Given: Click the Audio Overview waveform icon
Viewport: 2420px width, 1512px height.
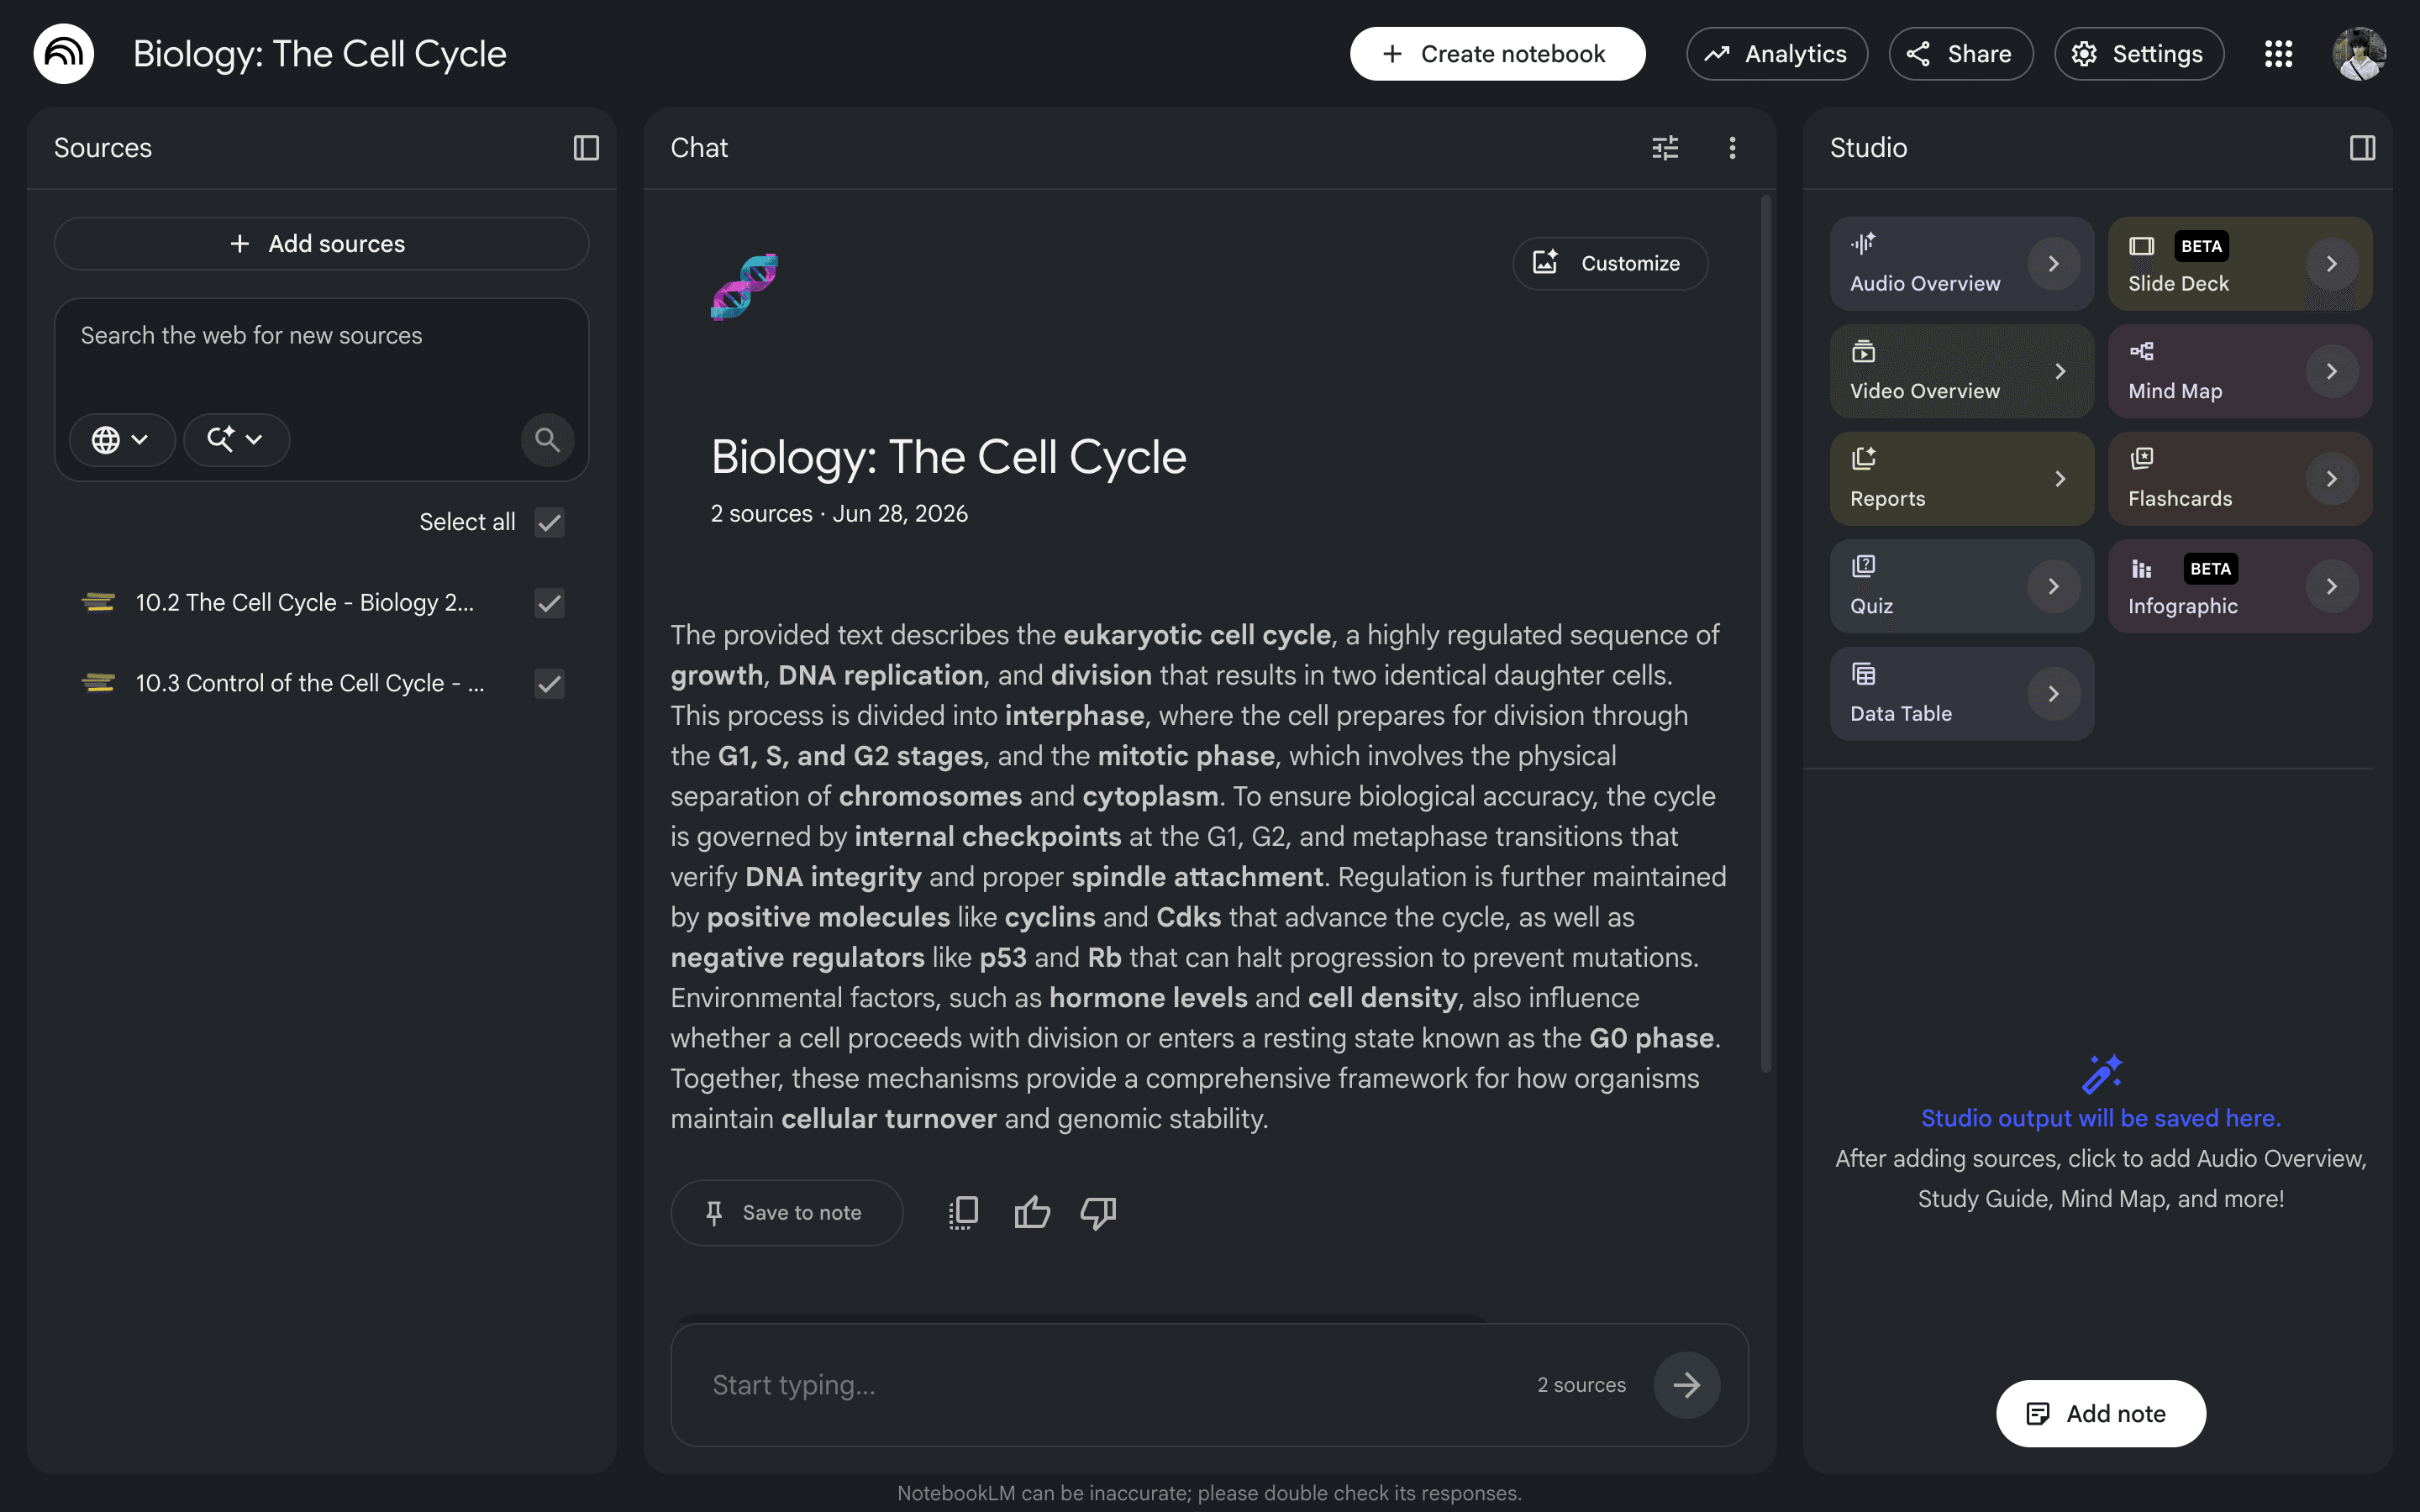Looking at the screenshot, I should pyautogui.click(x=1862, y=243).
